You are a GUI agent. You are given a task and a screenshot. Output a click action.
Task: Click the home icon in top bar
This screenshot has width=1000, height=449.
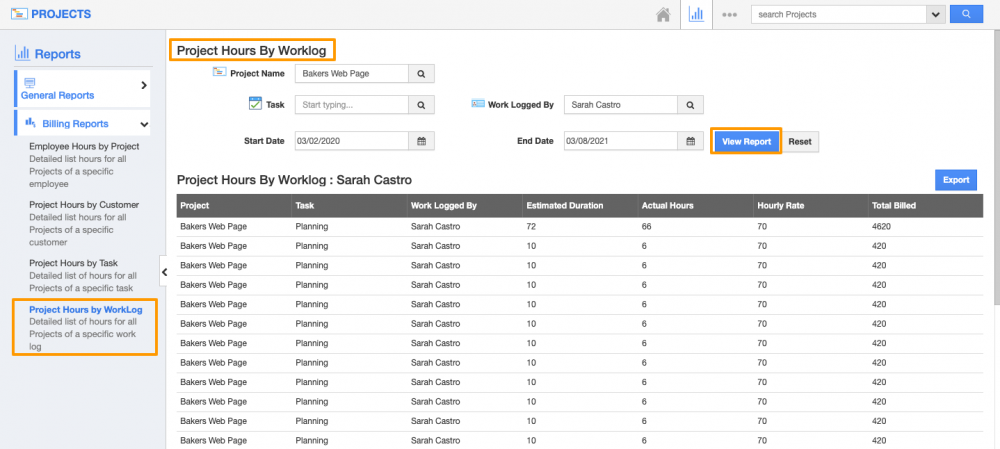point(662,15)
